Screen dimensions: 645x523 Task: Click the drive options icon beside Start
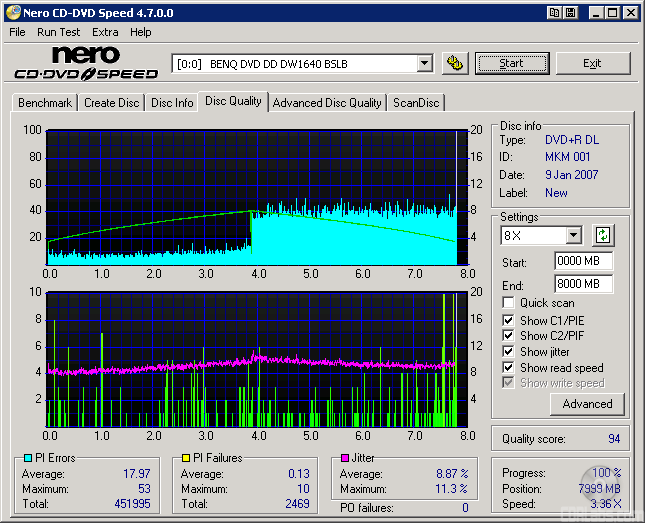point(455,63)
